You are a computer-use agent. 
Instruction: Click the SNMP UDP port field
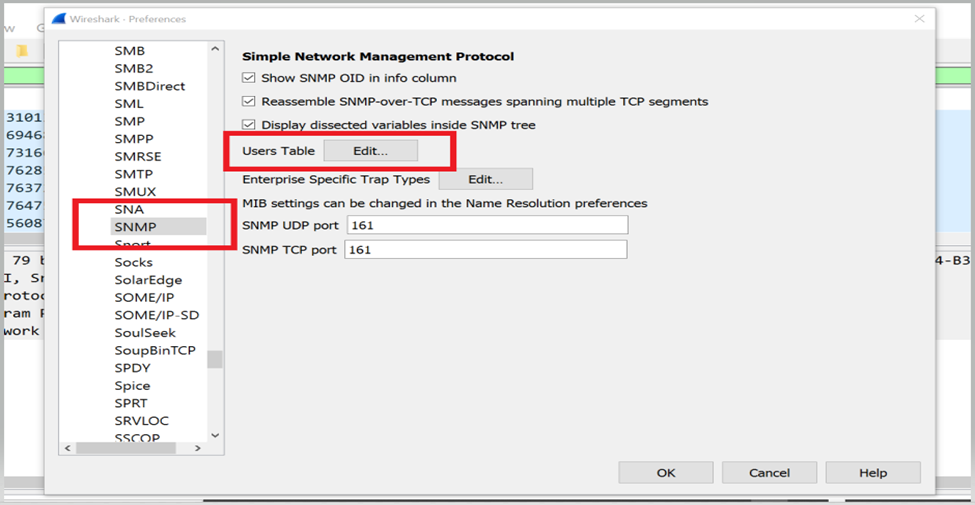tap(488, 225)
